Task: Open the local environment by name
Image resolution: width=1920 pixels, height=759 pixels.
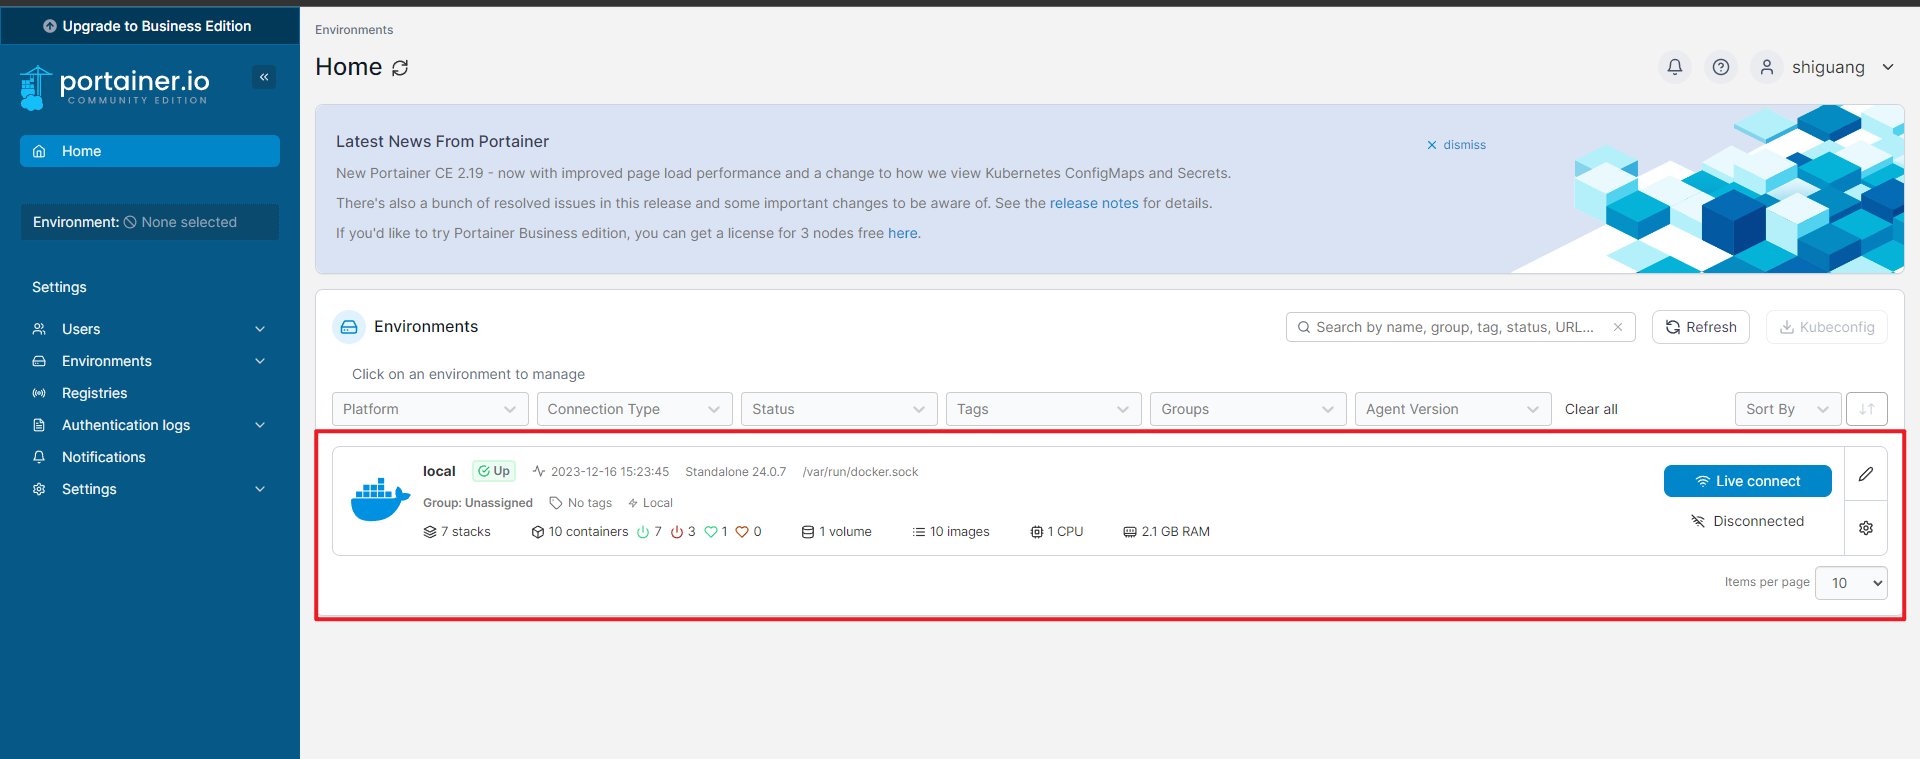Action: coord(439,471)
